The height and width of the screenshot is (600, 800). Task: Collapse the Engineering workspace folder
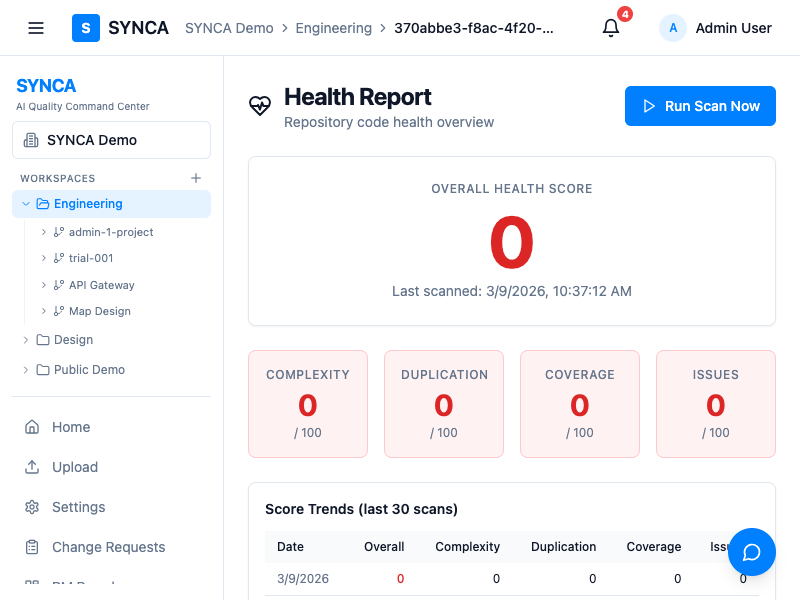pos(26,204)
